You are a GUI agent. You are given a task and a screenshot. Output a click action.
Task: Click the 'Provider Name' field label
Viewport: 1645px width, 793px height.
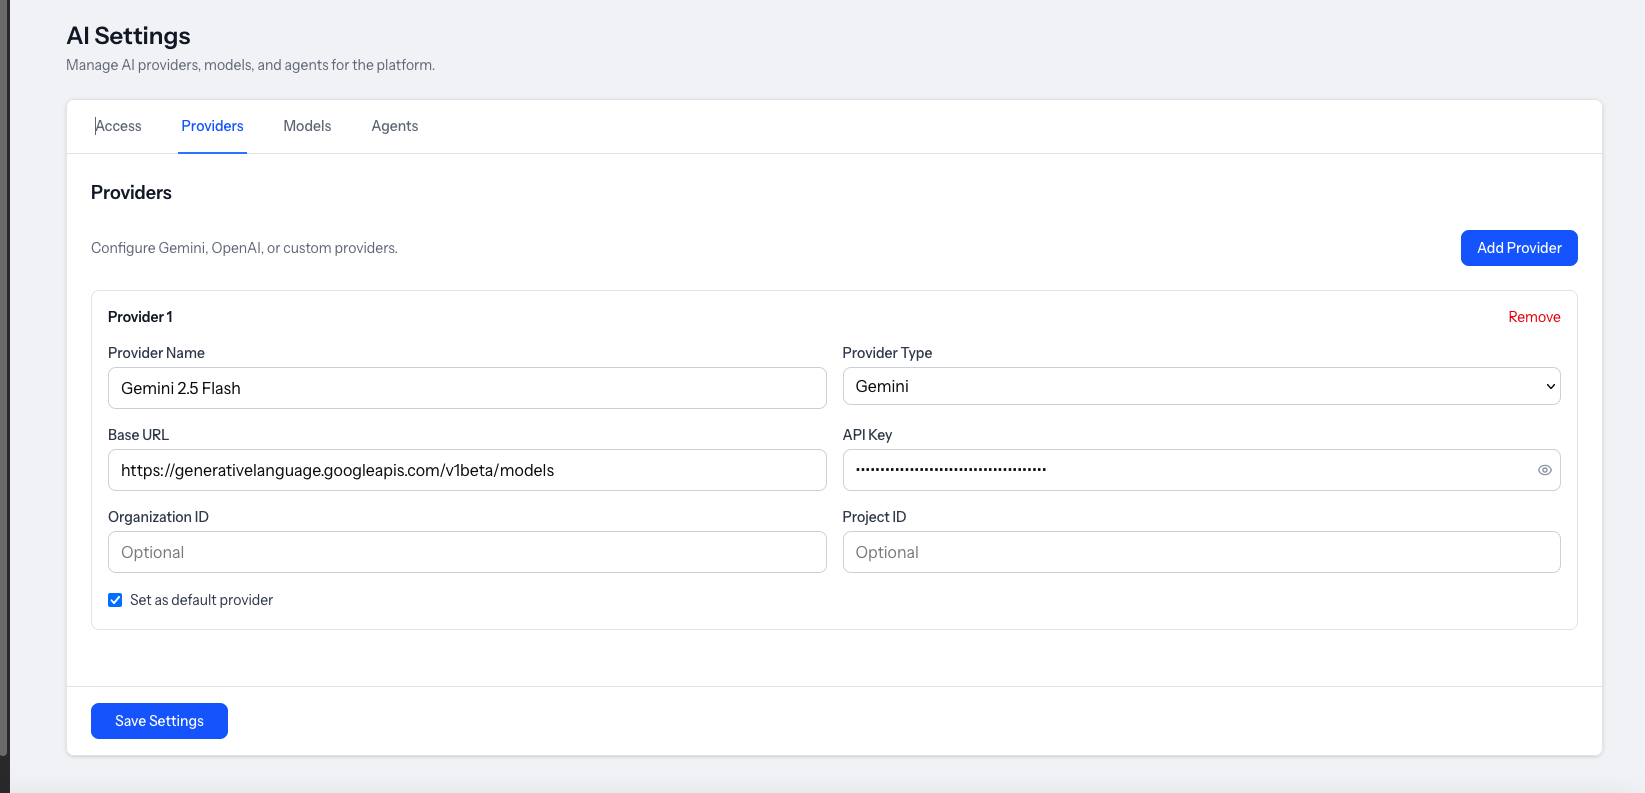pyautogui.click(x=156, y=353)
